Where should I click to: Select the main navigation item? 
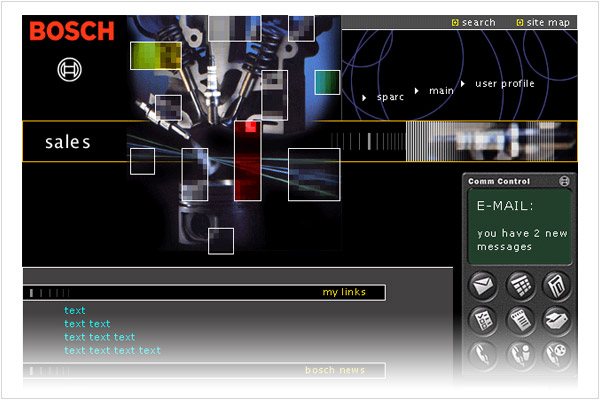click(440, 91)
